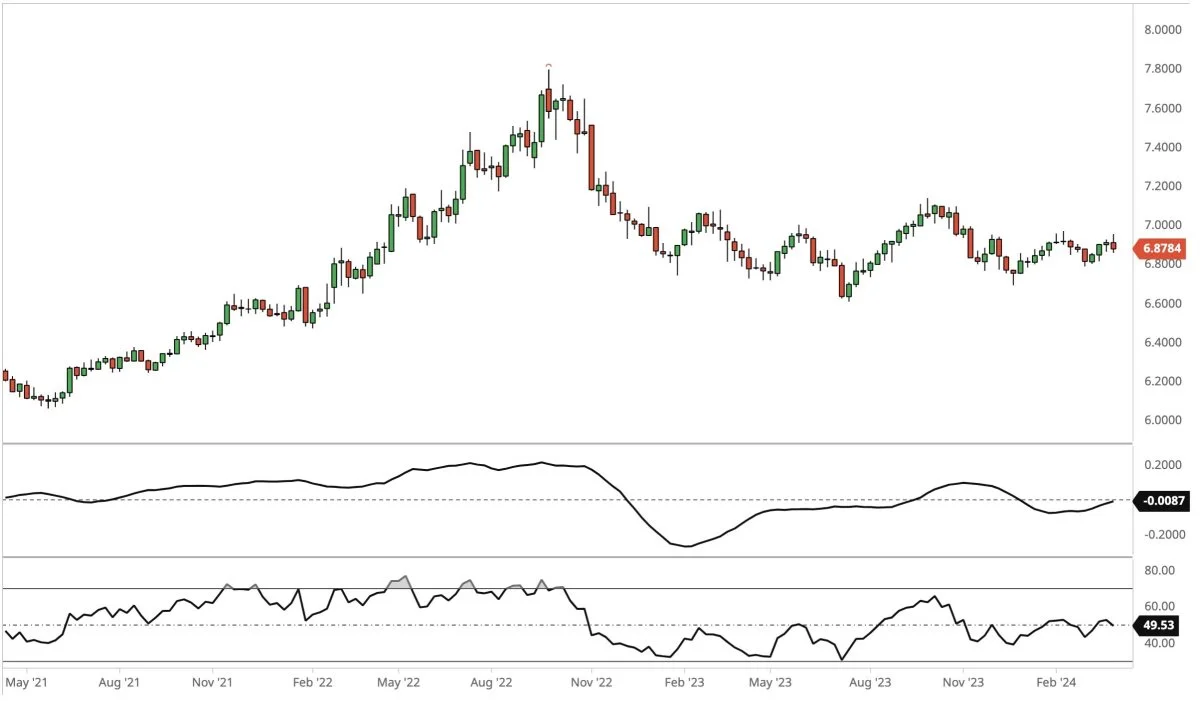1200x701 pixels.
Task: Click the red arc marker above the price peak
Action: [548, 64]
